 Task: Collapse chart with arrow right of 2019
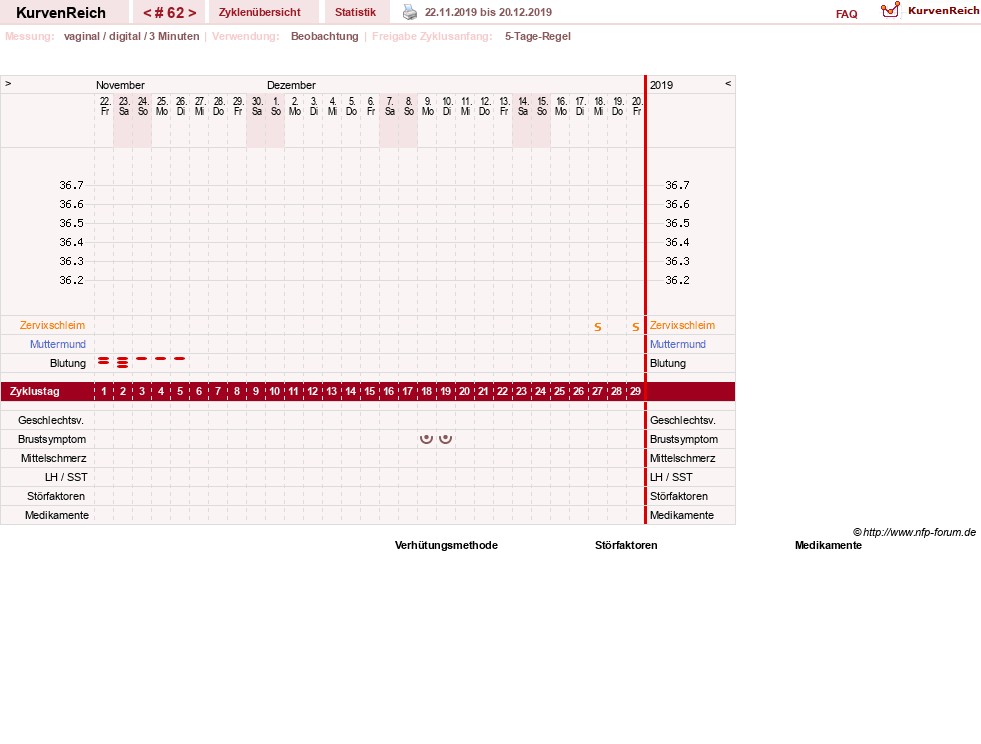tap(728, 83)
